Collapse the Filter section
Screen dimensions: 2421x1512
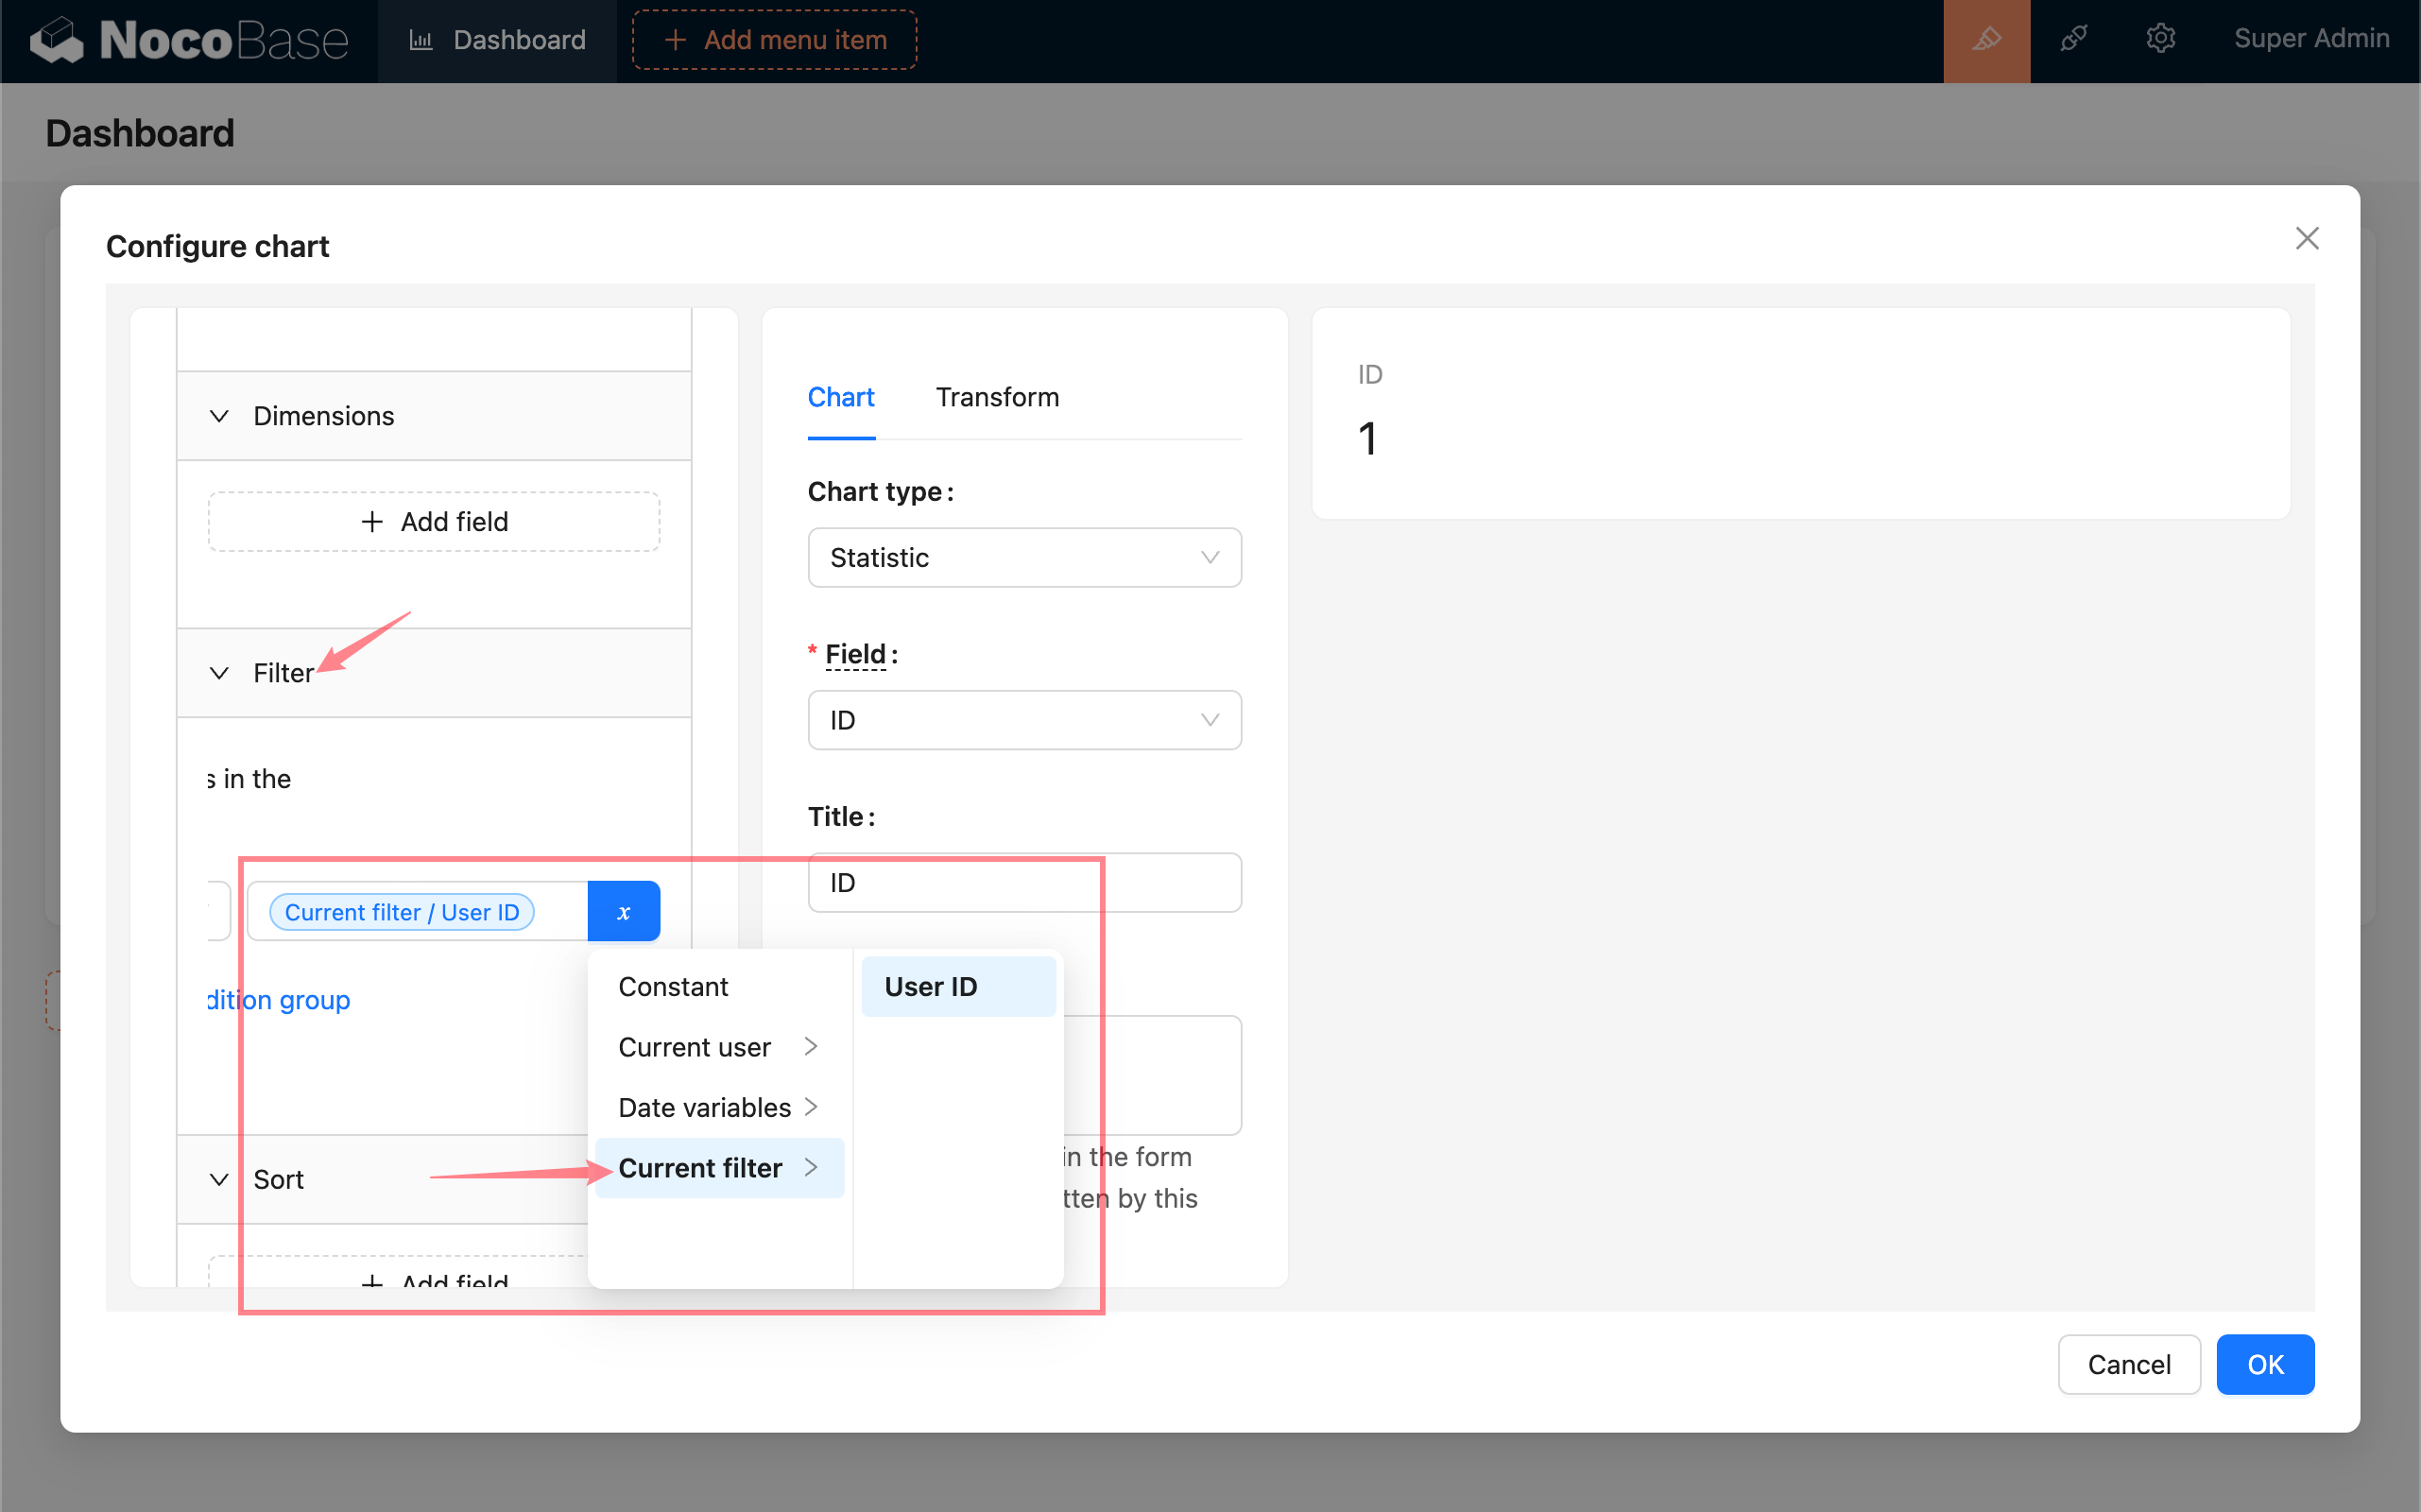pyautogui.click(x=219, y=673)
